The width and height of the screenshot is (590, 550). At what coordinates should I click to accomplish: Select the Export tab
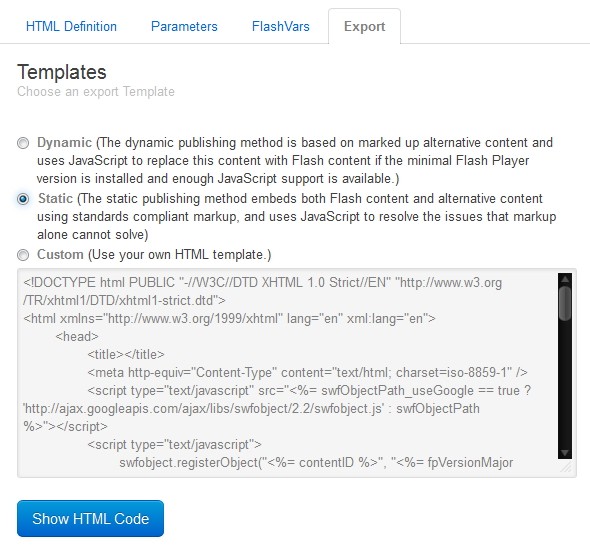(364, 26)
